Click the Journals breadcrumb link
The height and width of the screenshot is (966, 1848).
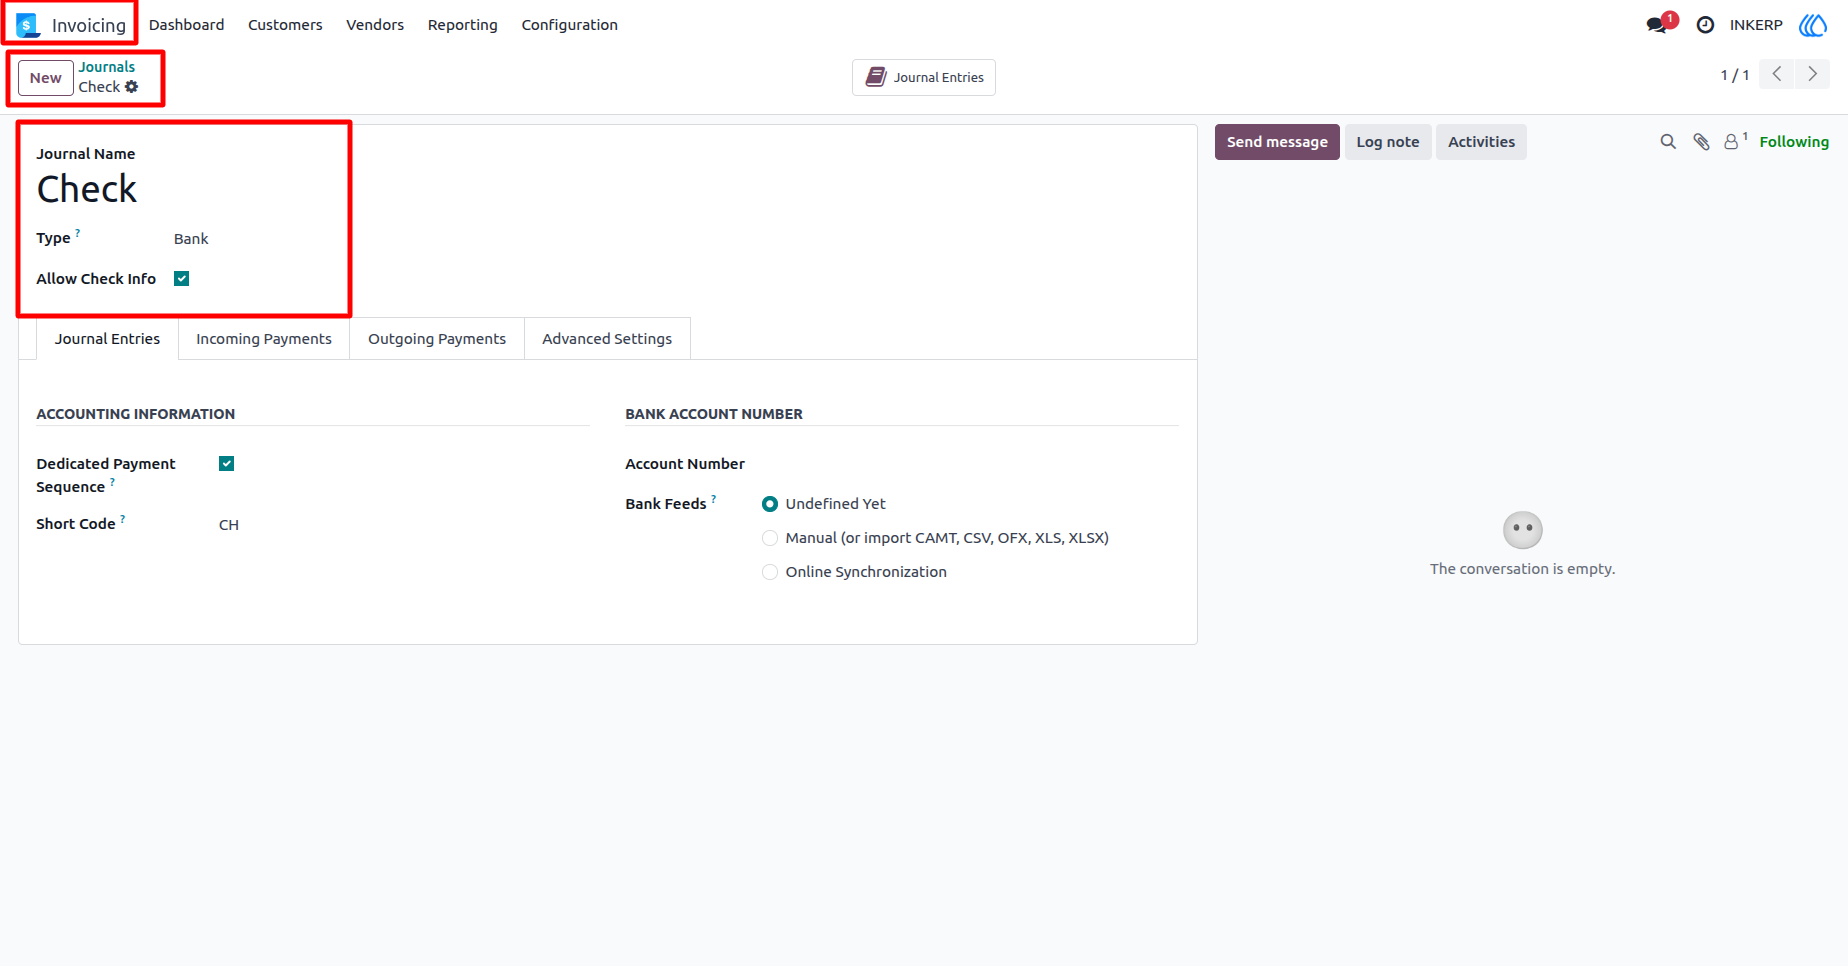(x=107, y=67)
